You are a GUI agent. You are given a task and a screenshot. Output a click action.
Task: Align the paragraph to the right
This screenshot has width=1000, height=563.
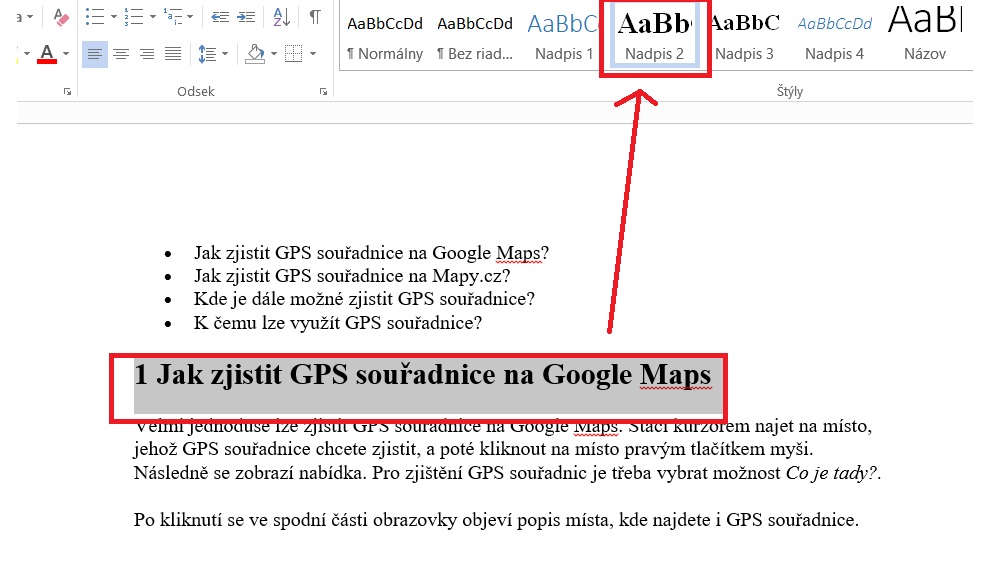tap(147, 54)
